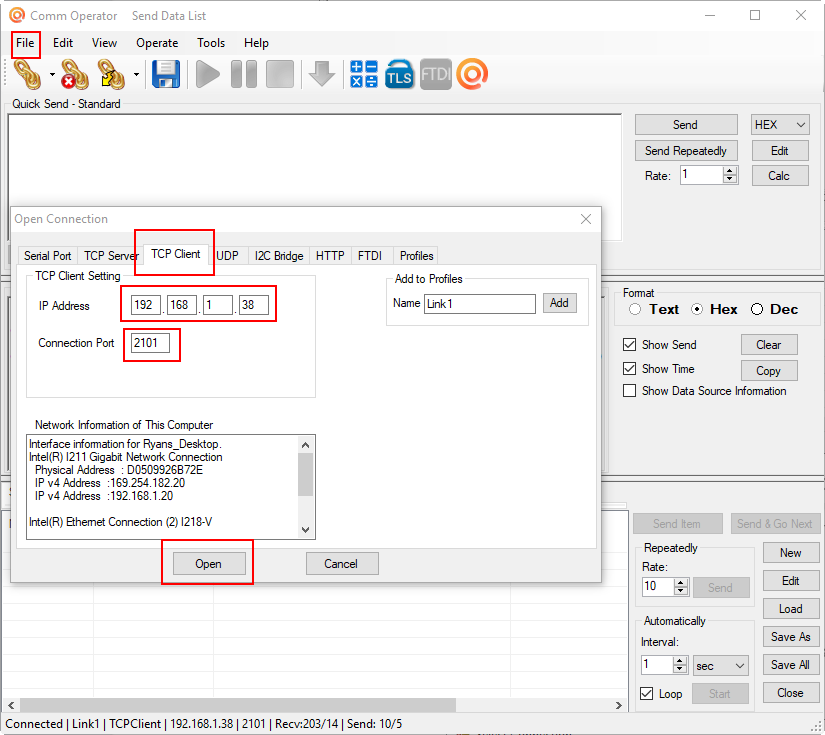Select the Text format radio button
Viewport: 825px width, 735px height.
[635, 309]
